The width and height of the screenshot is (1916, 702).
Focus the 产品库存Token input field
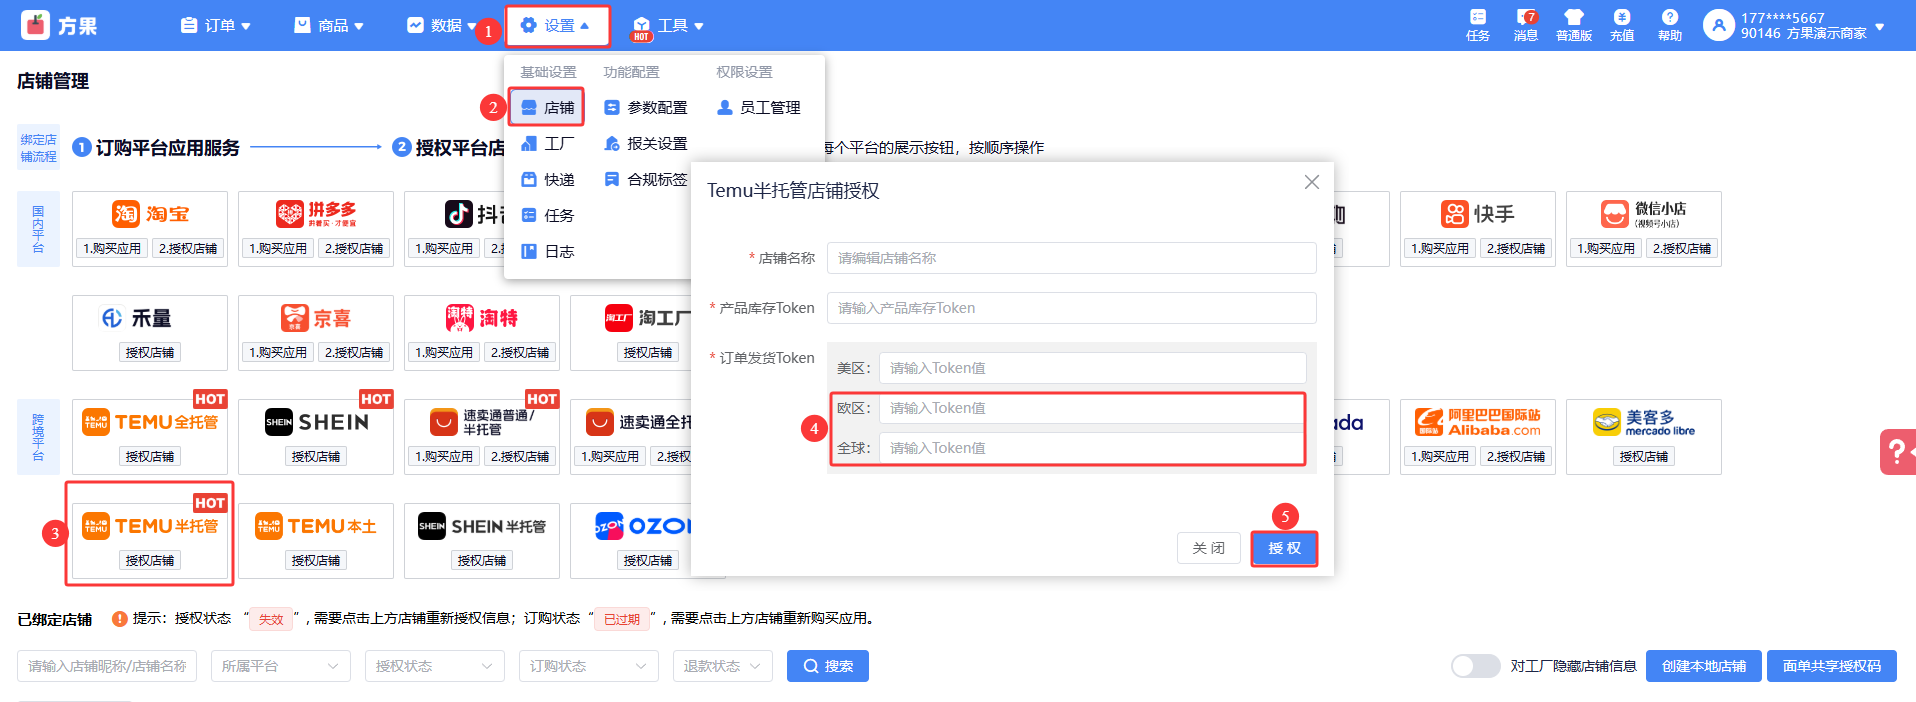click(1071, 308)
